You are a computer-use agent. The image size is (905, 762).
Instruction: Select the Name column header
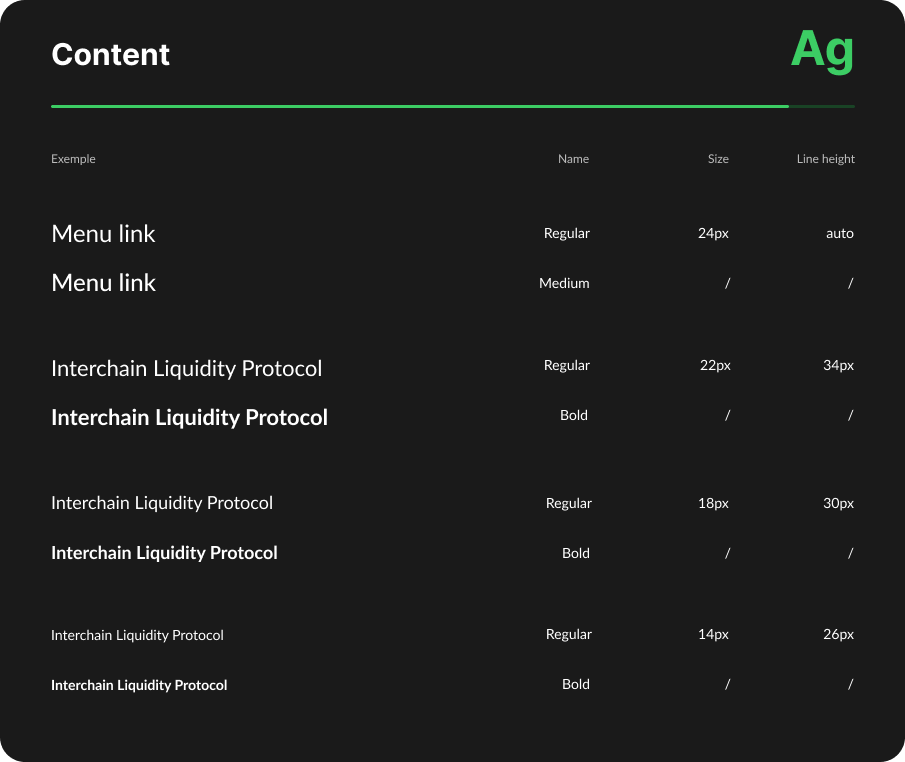click(x=573, y=159)
